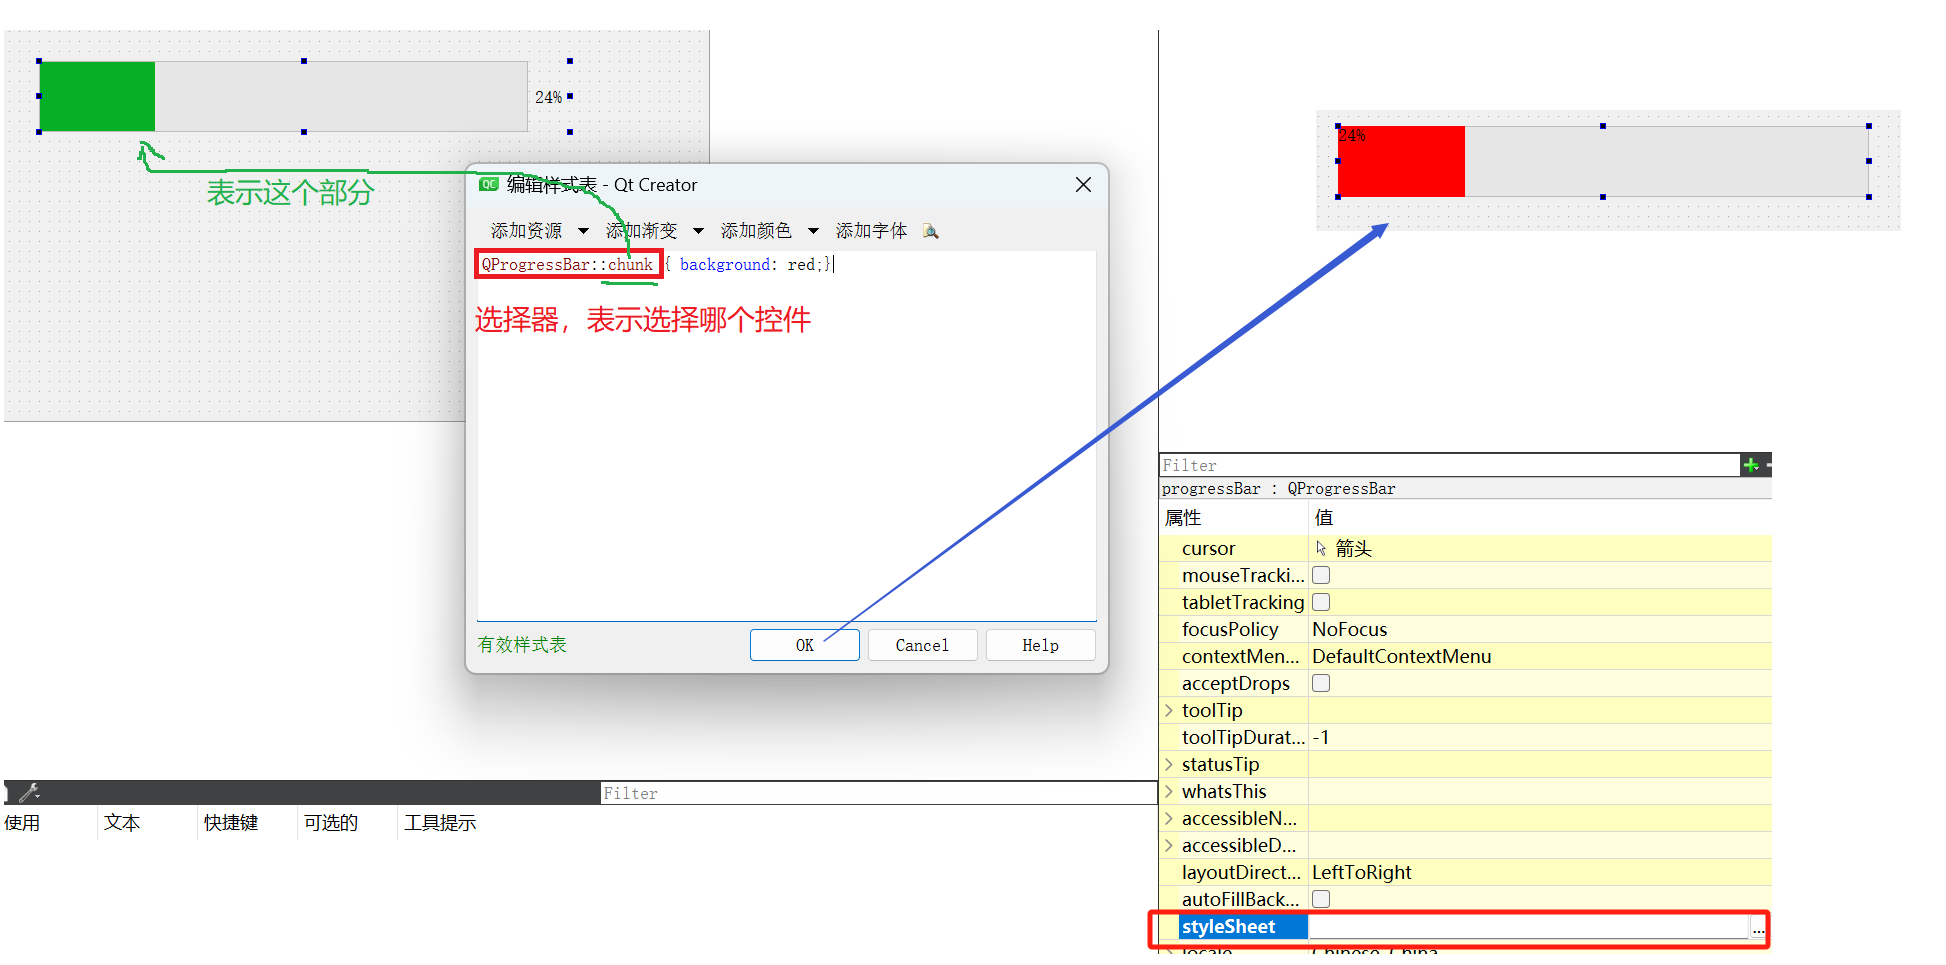Screen dimensions: 1946x965
Task: Expand the statusTip property
Action: pyautogui.click(x=1168, y=764)
